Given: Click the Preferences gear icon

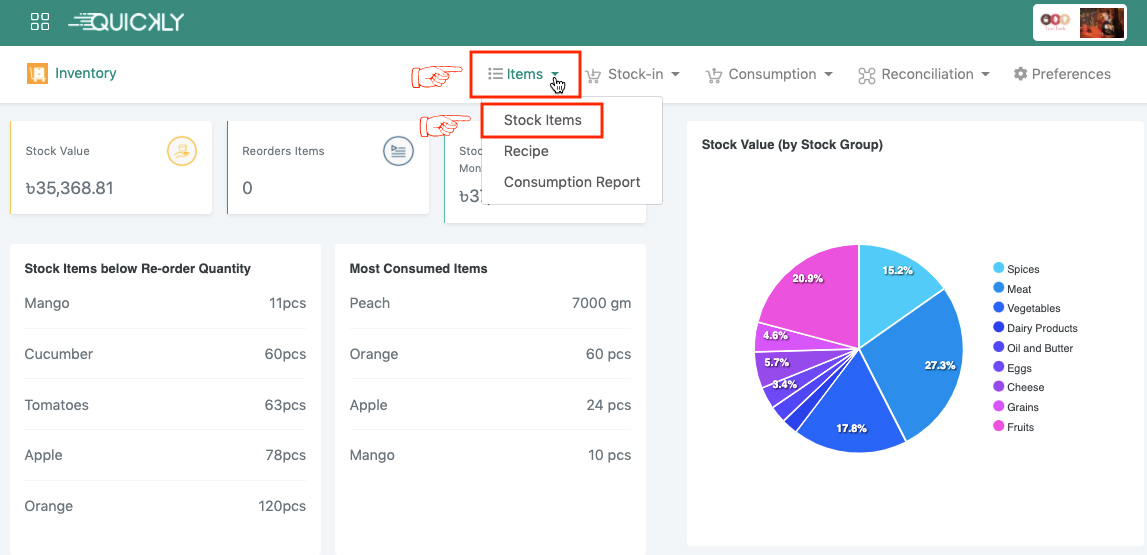Looking at the screenshot, I should click(x=1020, y=74).
